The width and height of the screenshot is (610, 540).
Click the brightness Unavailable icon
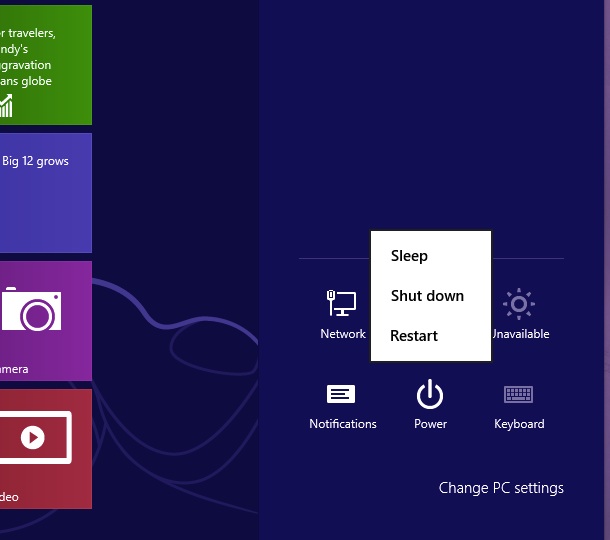(519, 303)
